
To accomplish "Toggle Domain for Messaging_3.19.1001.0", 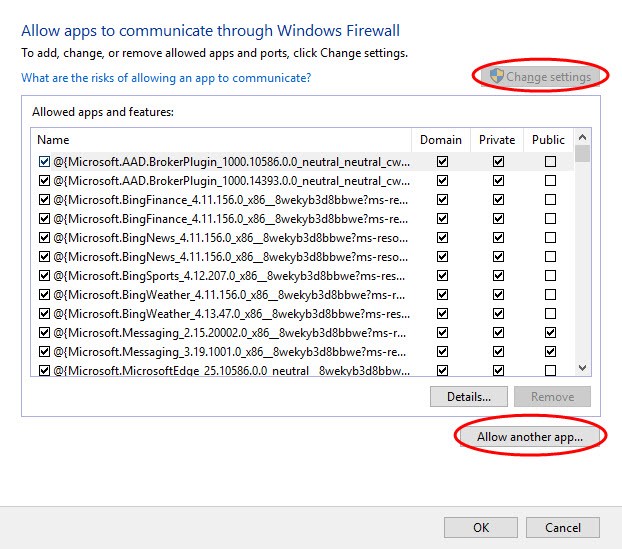I will click(442, 351).
